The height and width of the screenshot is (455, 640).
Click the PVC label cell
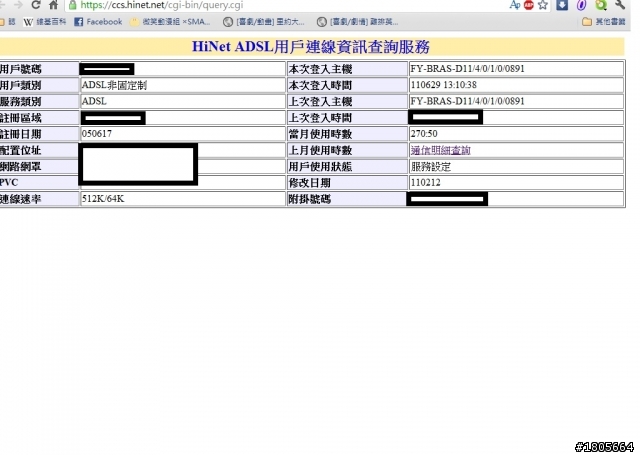tap(39, 182)
